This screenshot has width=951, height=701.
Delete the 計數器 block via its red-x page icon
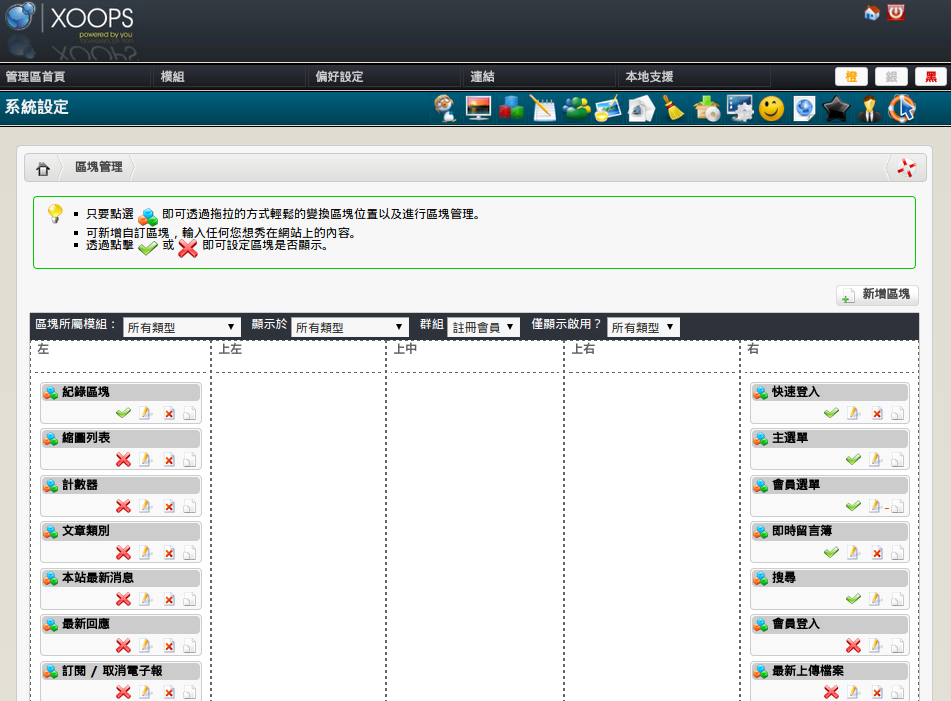[169, 507]
